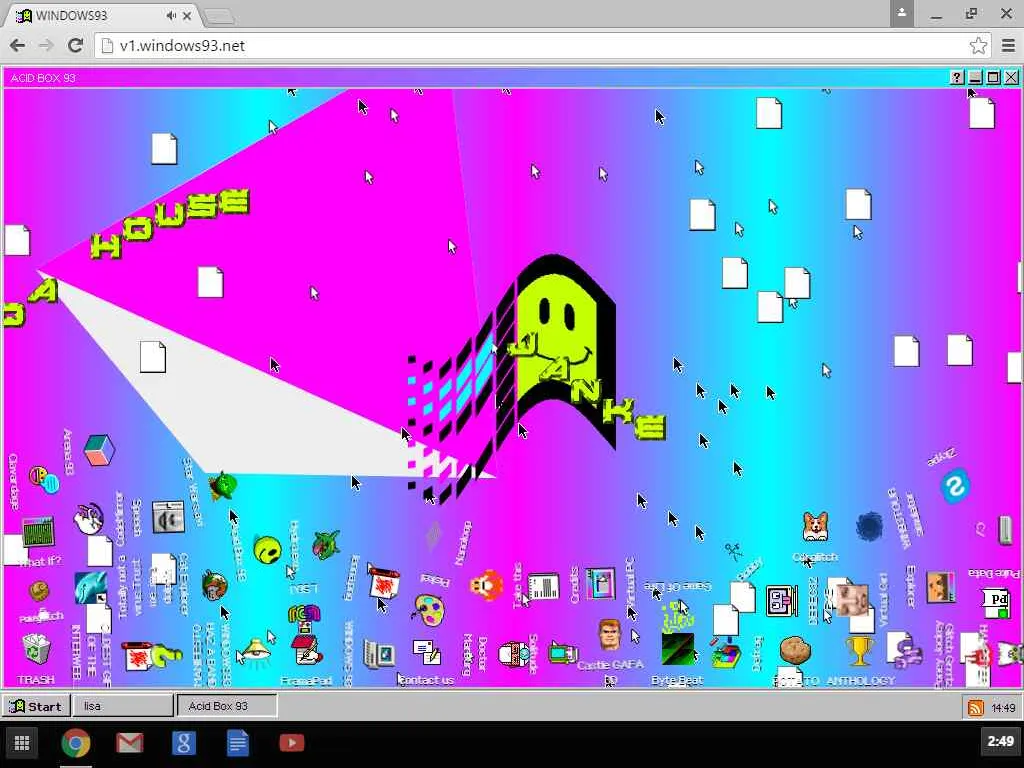The image size is (1024, 768).
Task: Switch to Acid Box 93 taskbar item
Action: point(227,706)
